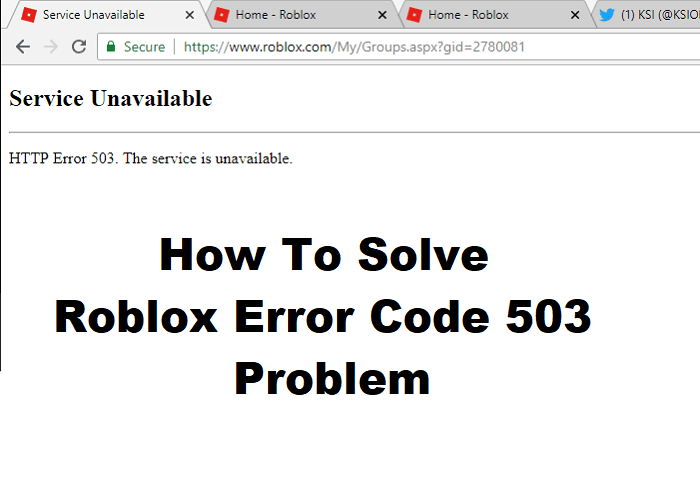Viewport: 700px width, 500px height.
Task: Click the 'How To Solve' overlay text
Action: pyautogui.click(x=324, y=254)
